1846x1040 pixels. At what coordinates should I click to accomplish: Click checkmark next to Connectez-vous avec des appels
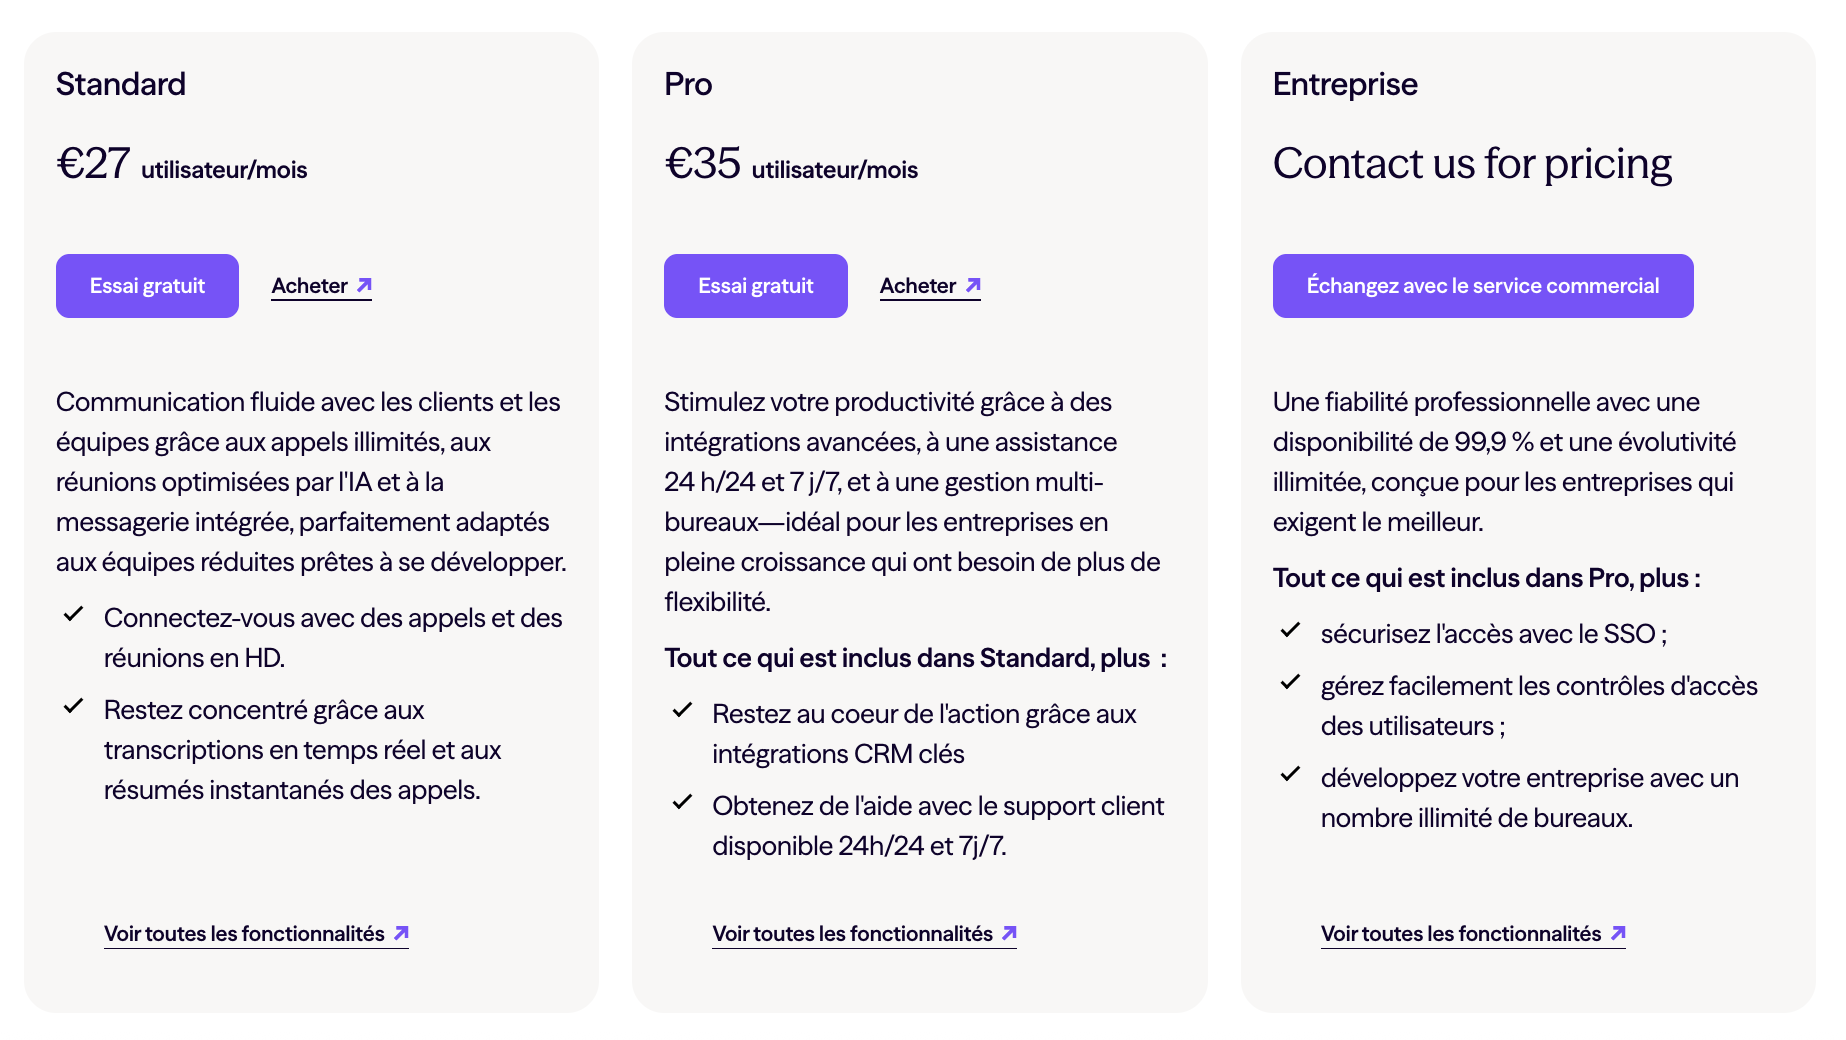73,614
